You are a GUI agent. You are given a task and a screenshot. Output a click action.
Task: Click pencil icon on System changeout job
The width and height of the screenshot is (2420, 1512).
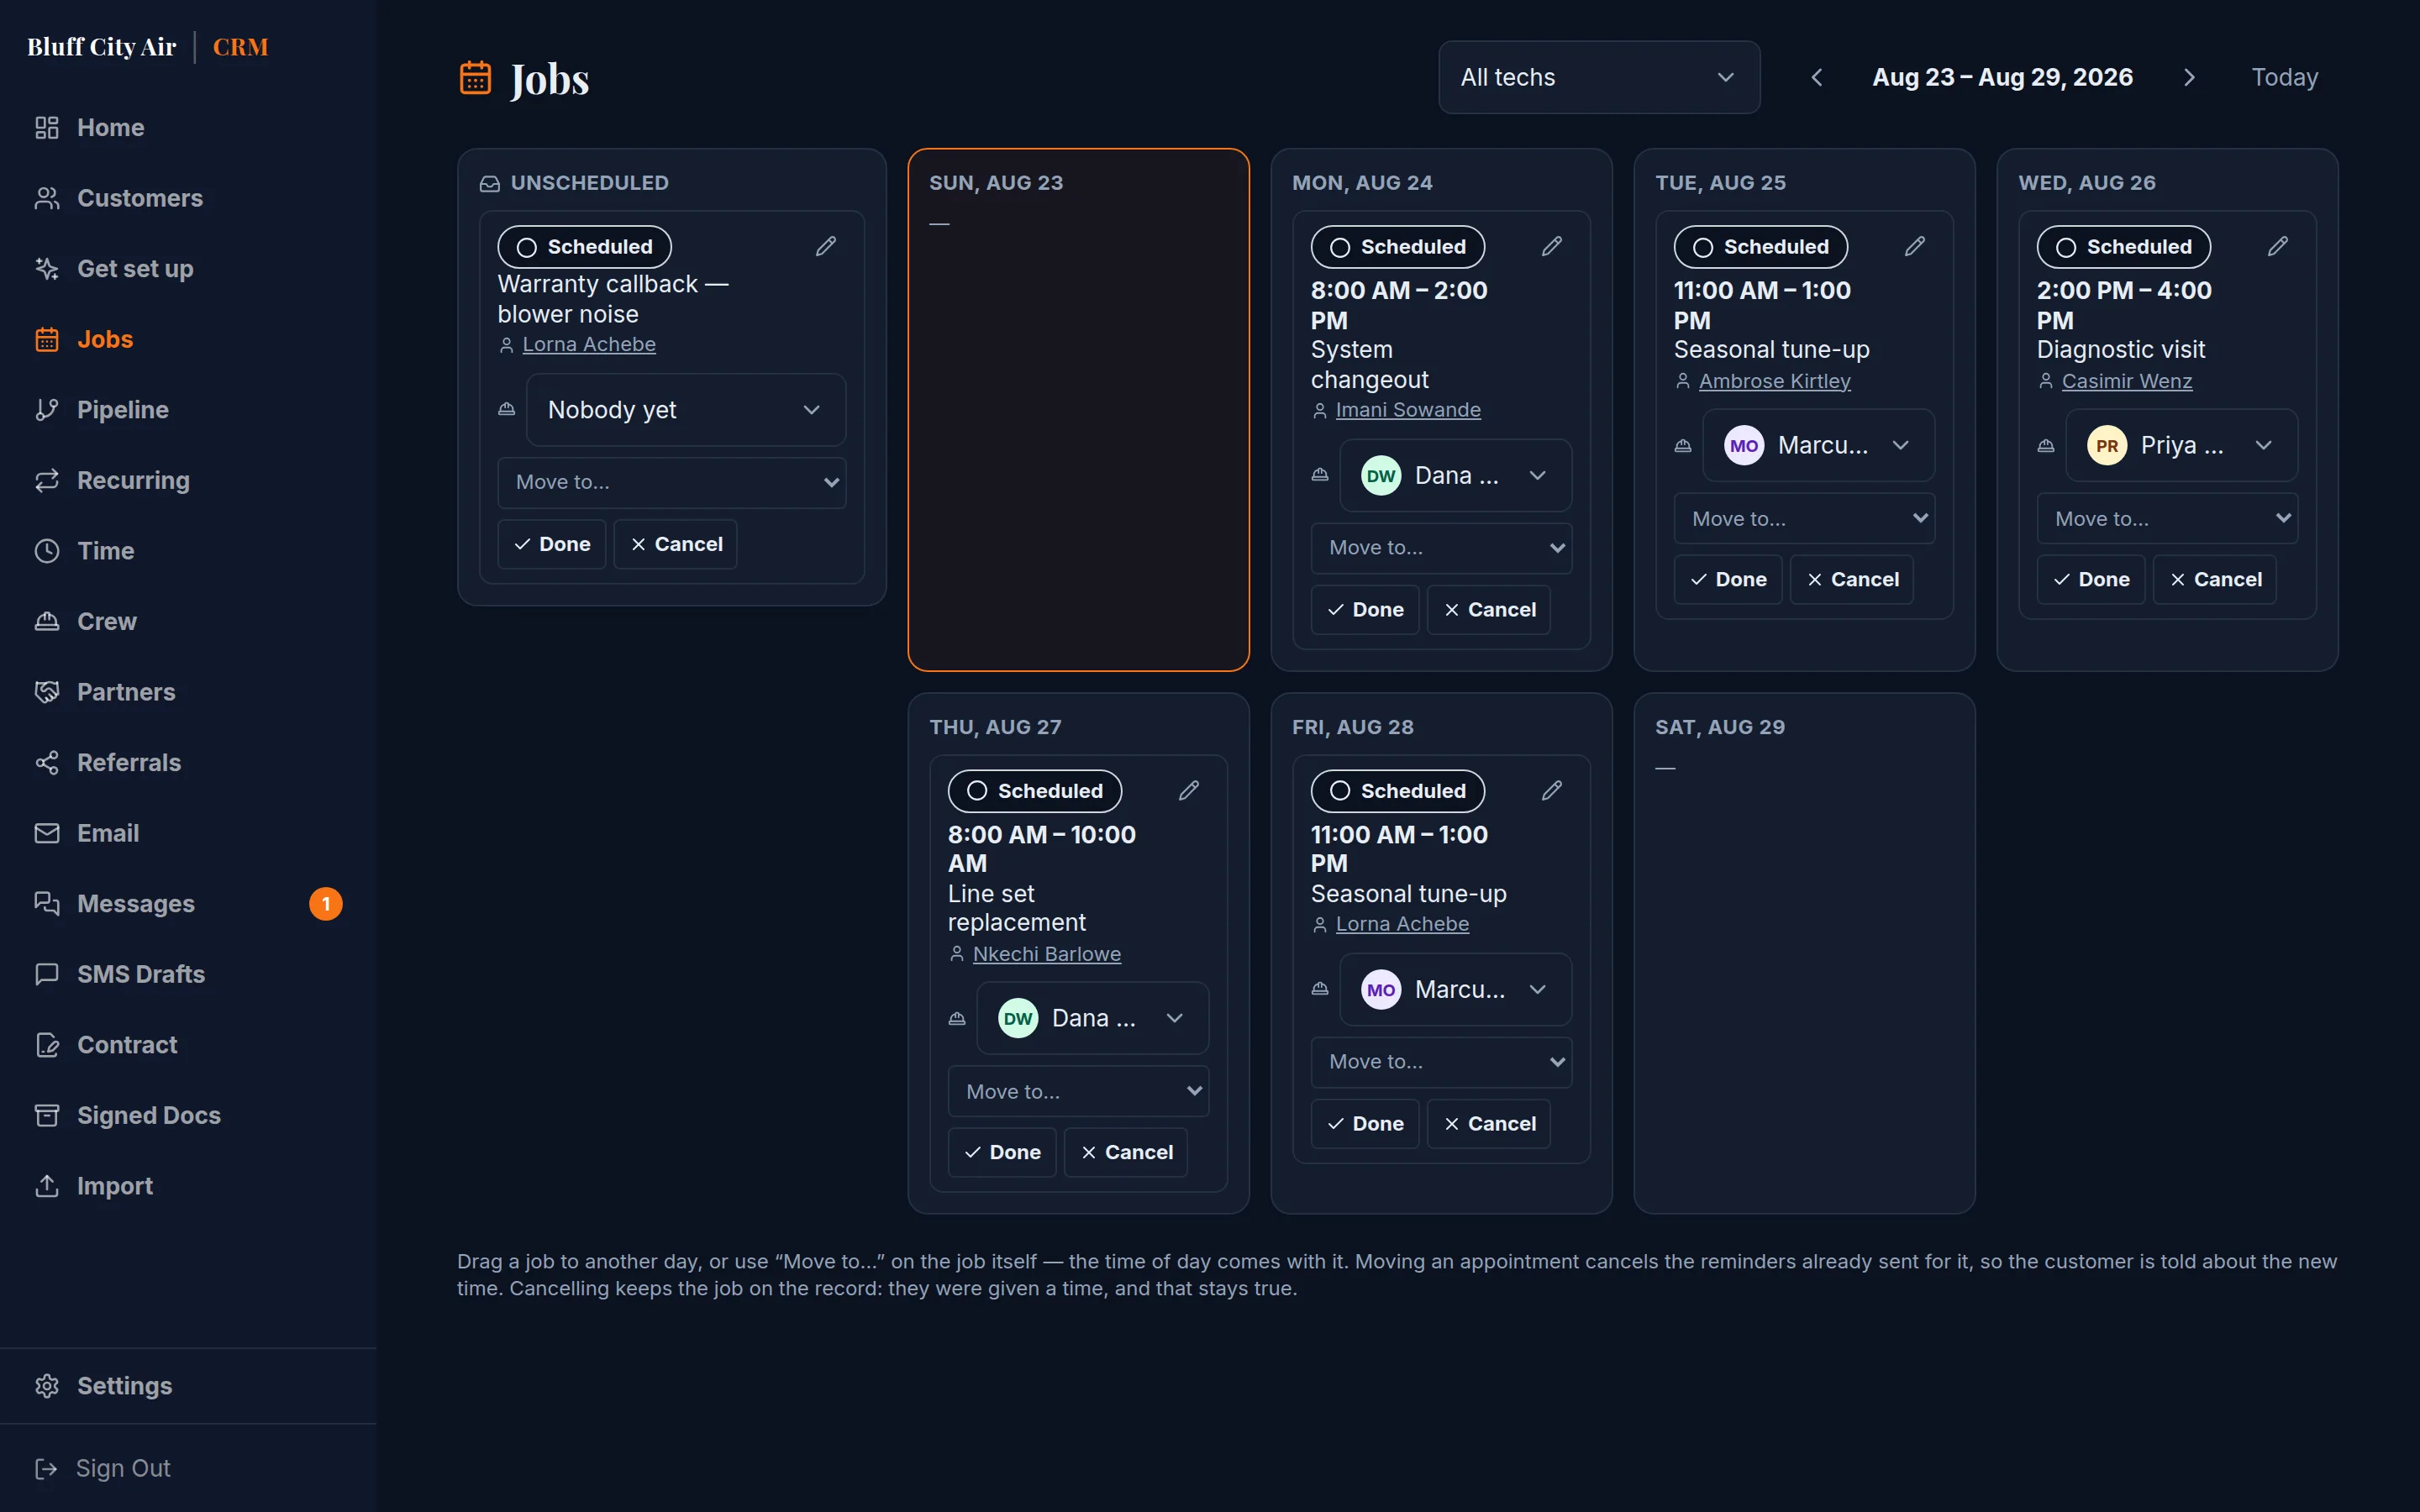[x=1551, y=246]
